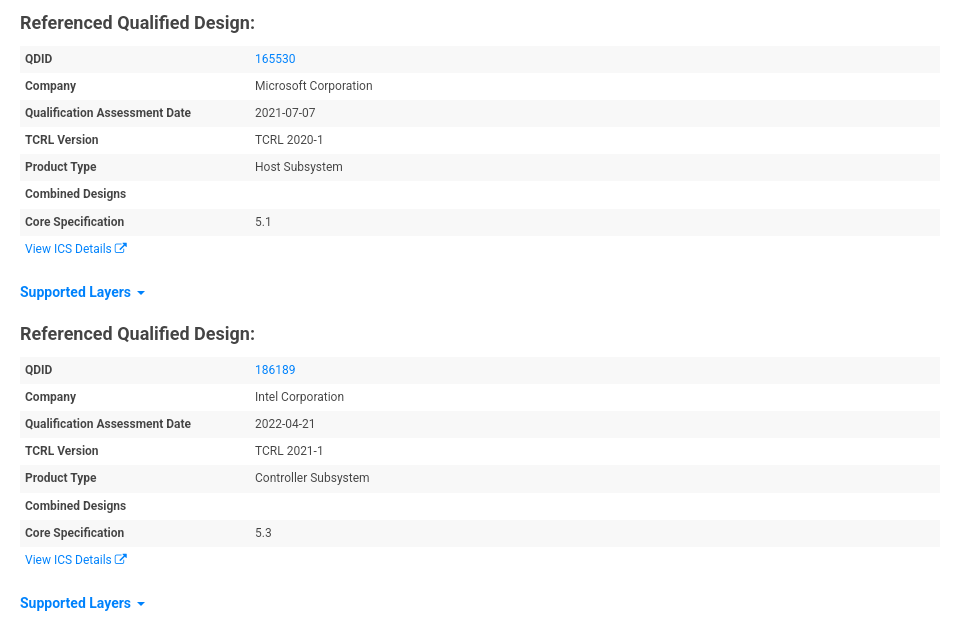Click external-link icon in Intel design's ICS Details
956x620 pixels.
[121, 560]
